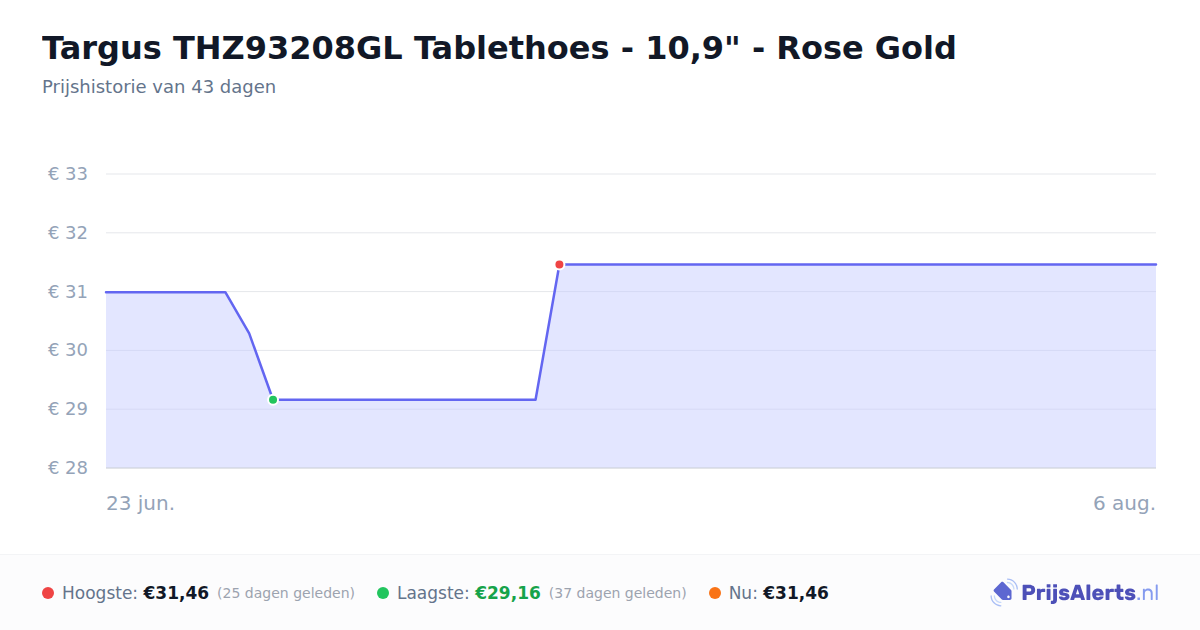1200x630 pixels.
Task: Click the € 31 axis label
Action: point(68,292)
